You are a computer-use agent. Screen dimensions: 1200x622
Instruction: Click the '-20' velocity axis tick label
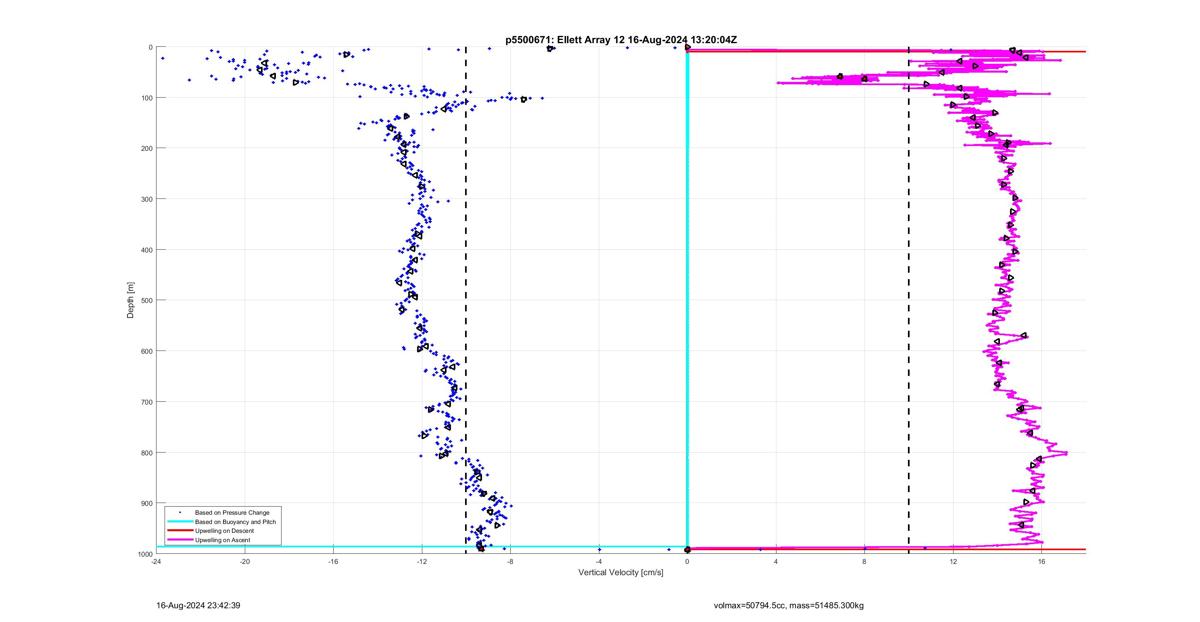[x=245, y=562]
